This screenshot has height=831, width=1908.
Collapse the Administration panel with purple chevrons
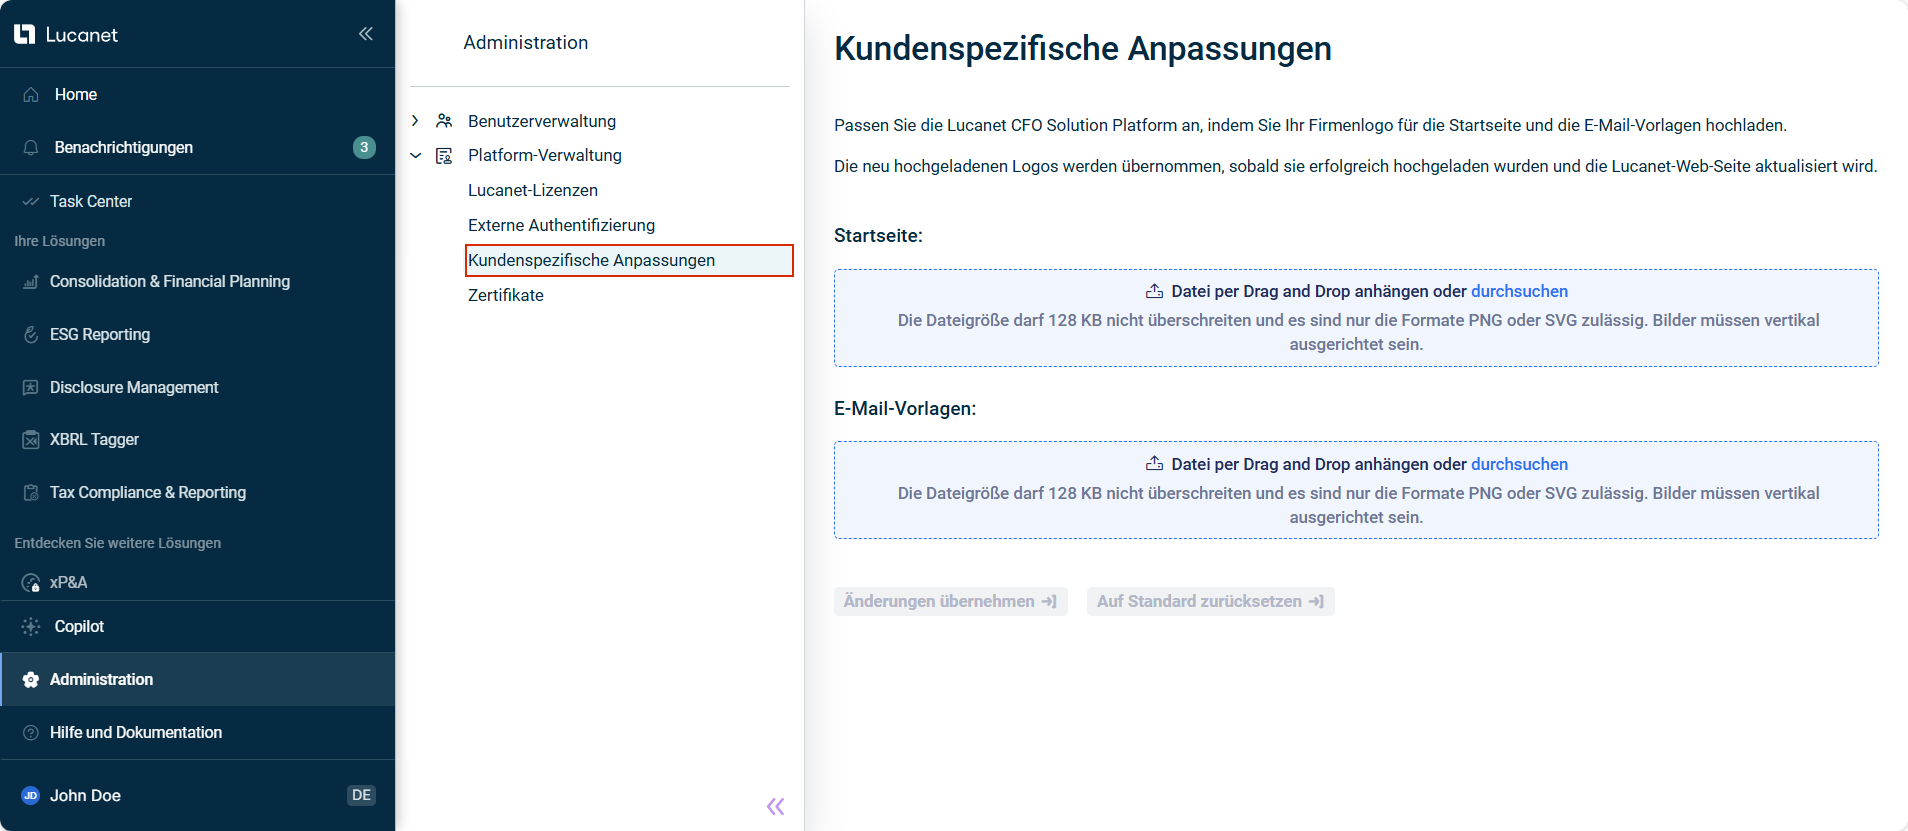pyautogui.click(x=775, y=806)
